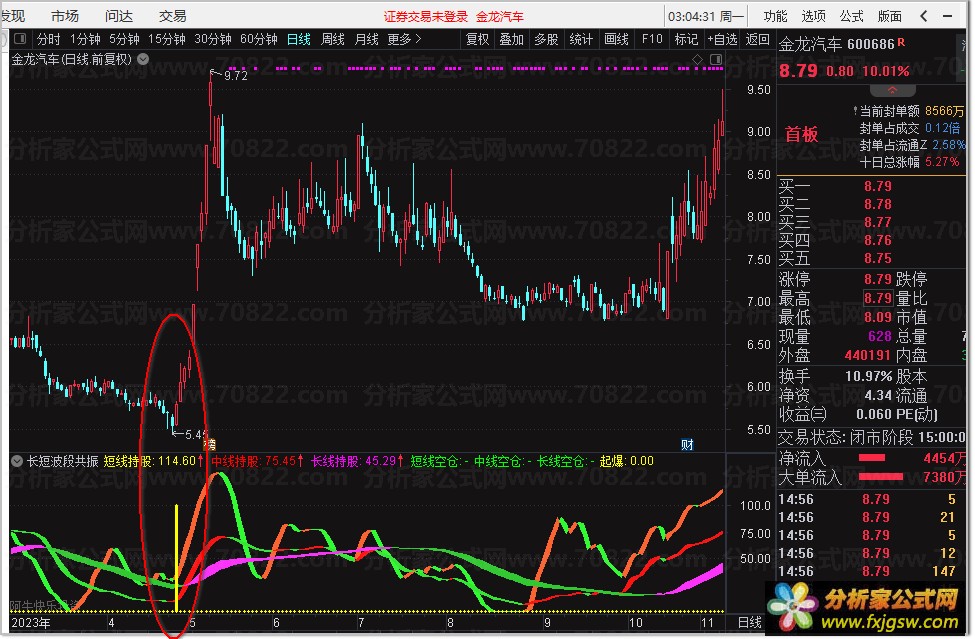Click the 标记 mark button
Image resolution: width=975 pixels, height=639 pixels.
[x=686, y=39]
